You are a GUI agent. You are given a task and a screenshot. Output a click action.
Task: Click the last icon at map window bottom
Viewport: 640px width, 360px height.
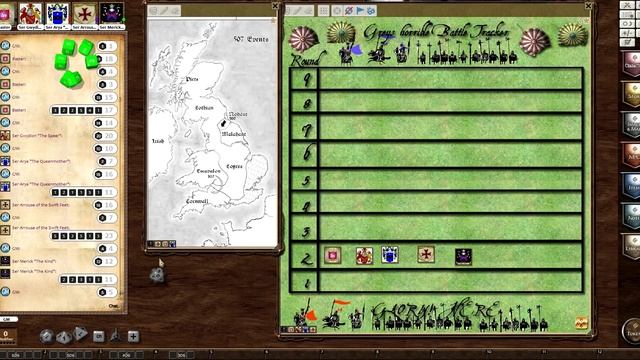tap(173, 244)
